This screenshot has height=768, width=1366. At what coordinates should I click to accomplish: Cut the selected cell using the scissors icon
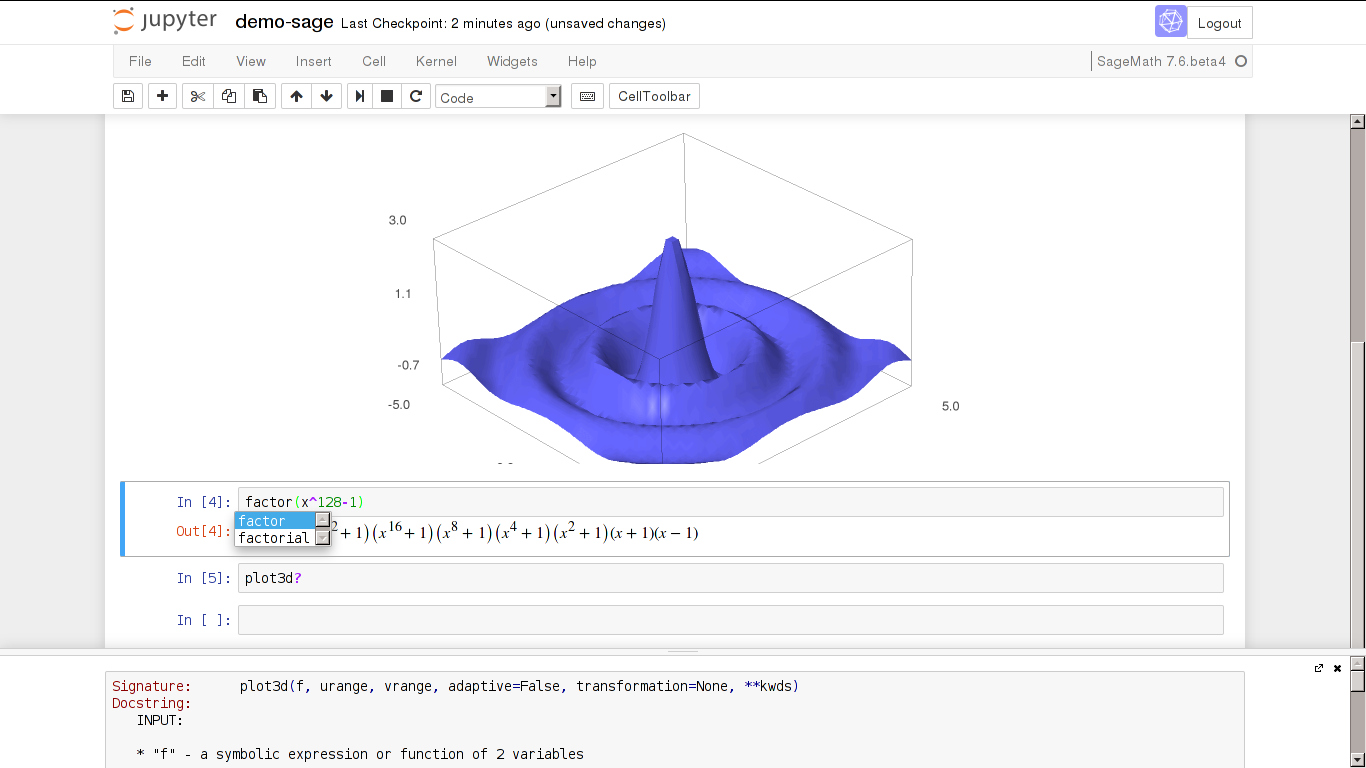[197, 97]
